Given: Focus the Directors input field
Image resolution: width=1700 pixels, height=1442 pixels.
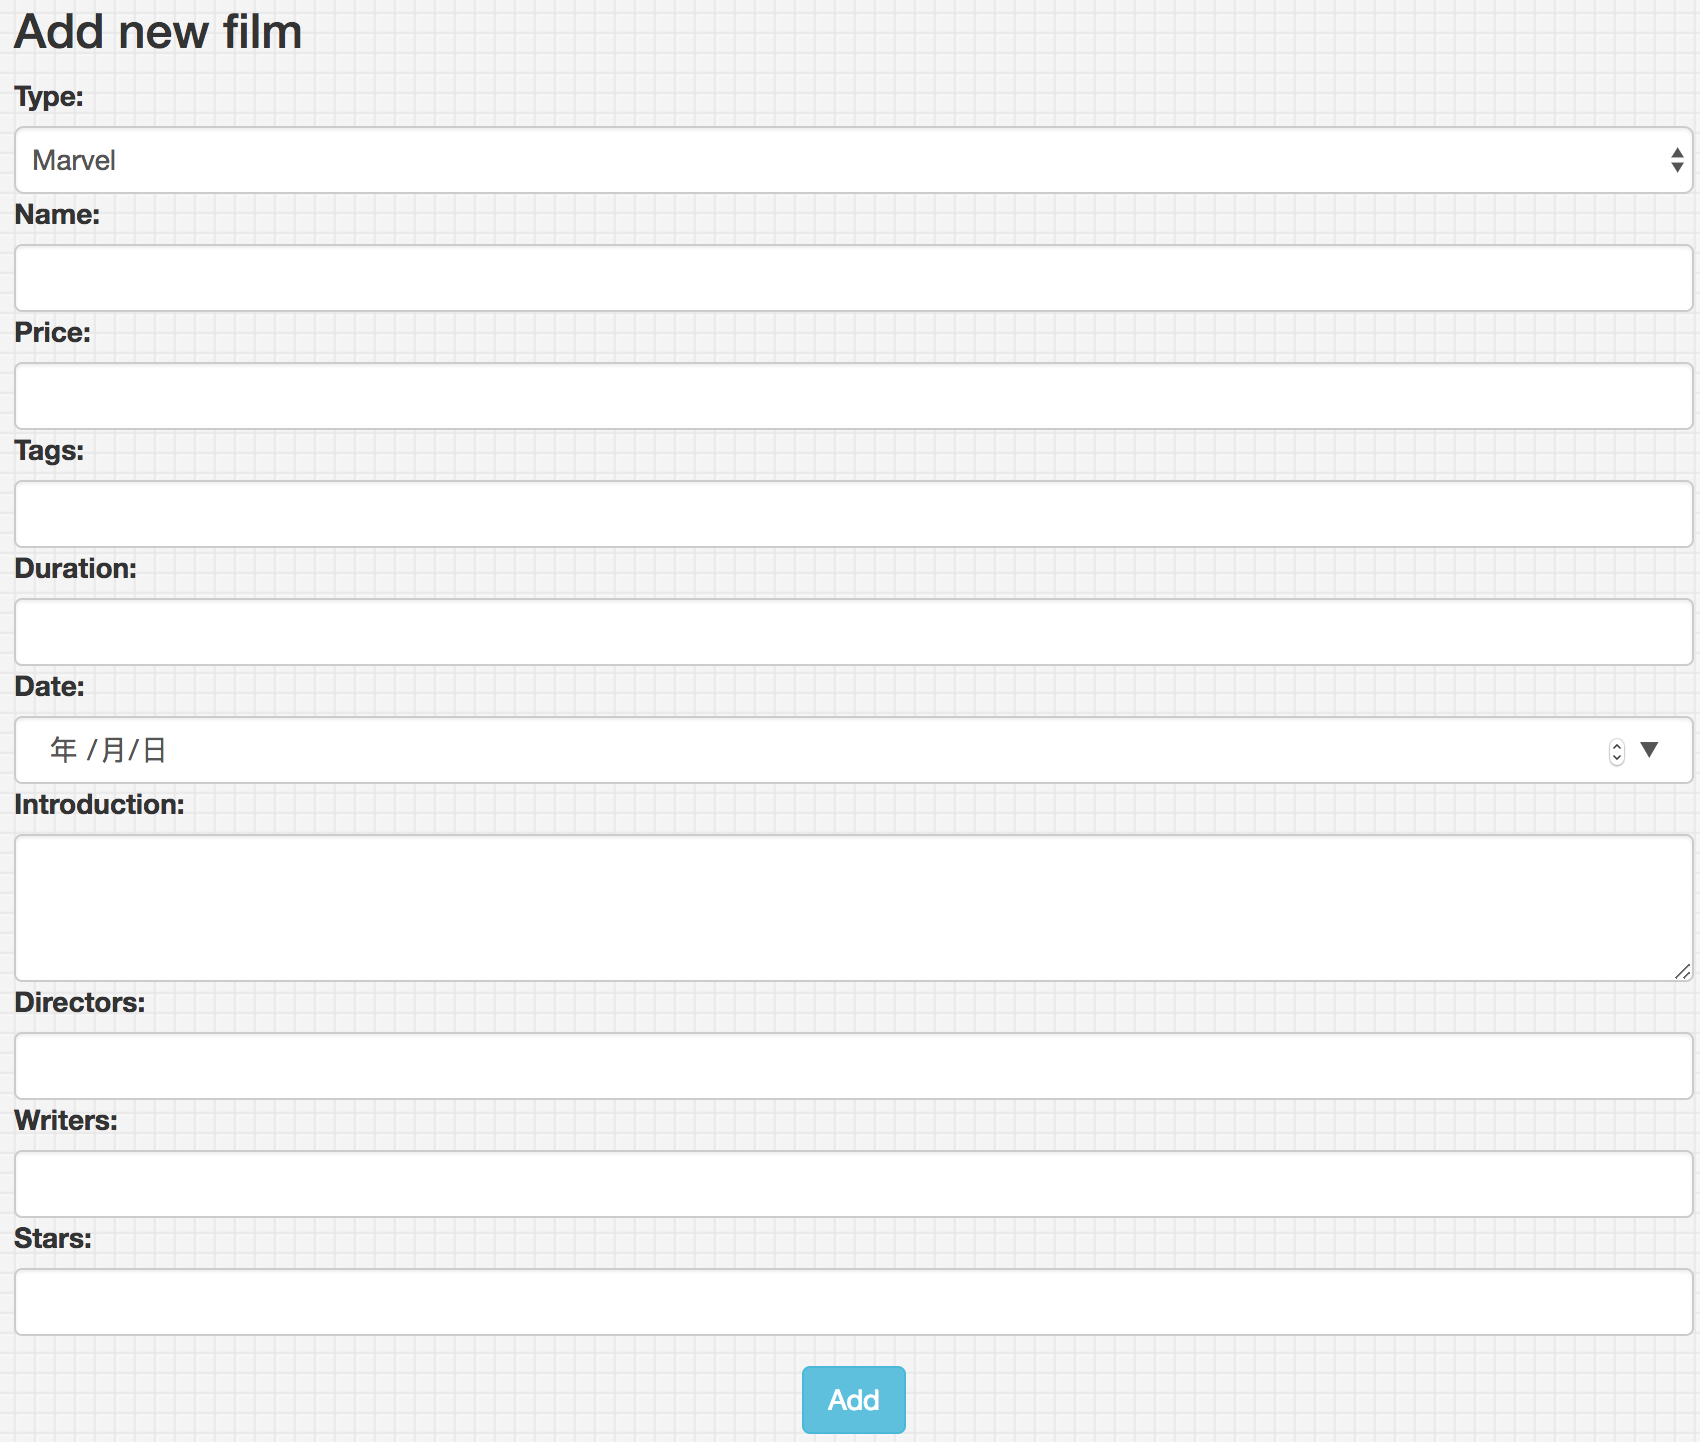Looking at the screenshot, I should (853, 1066).
